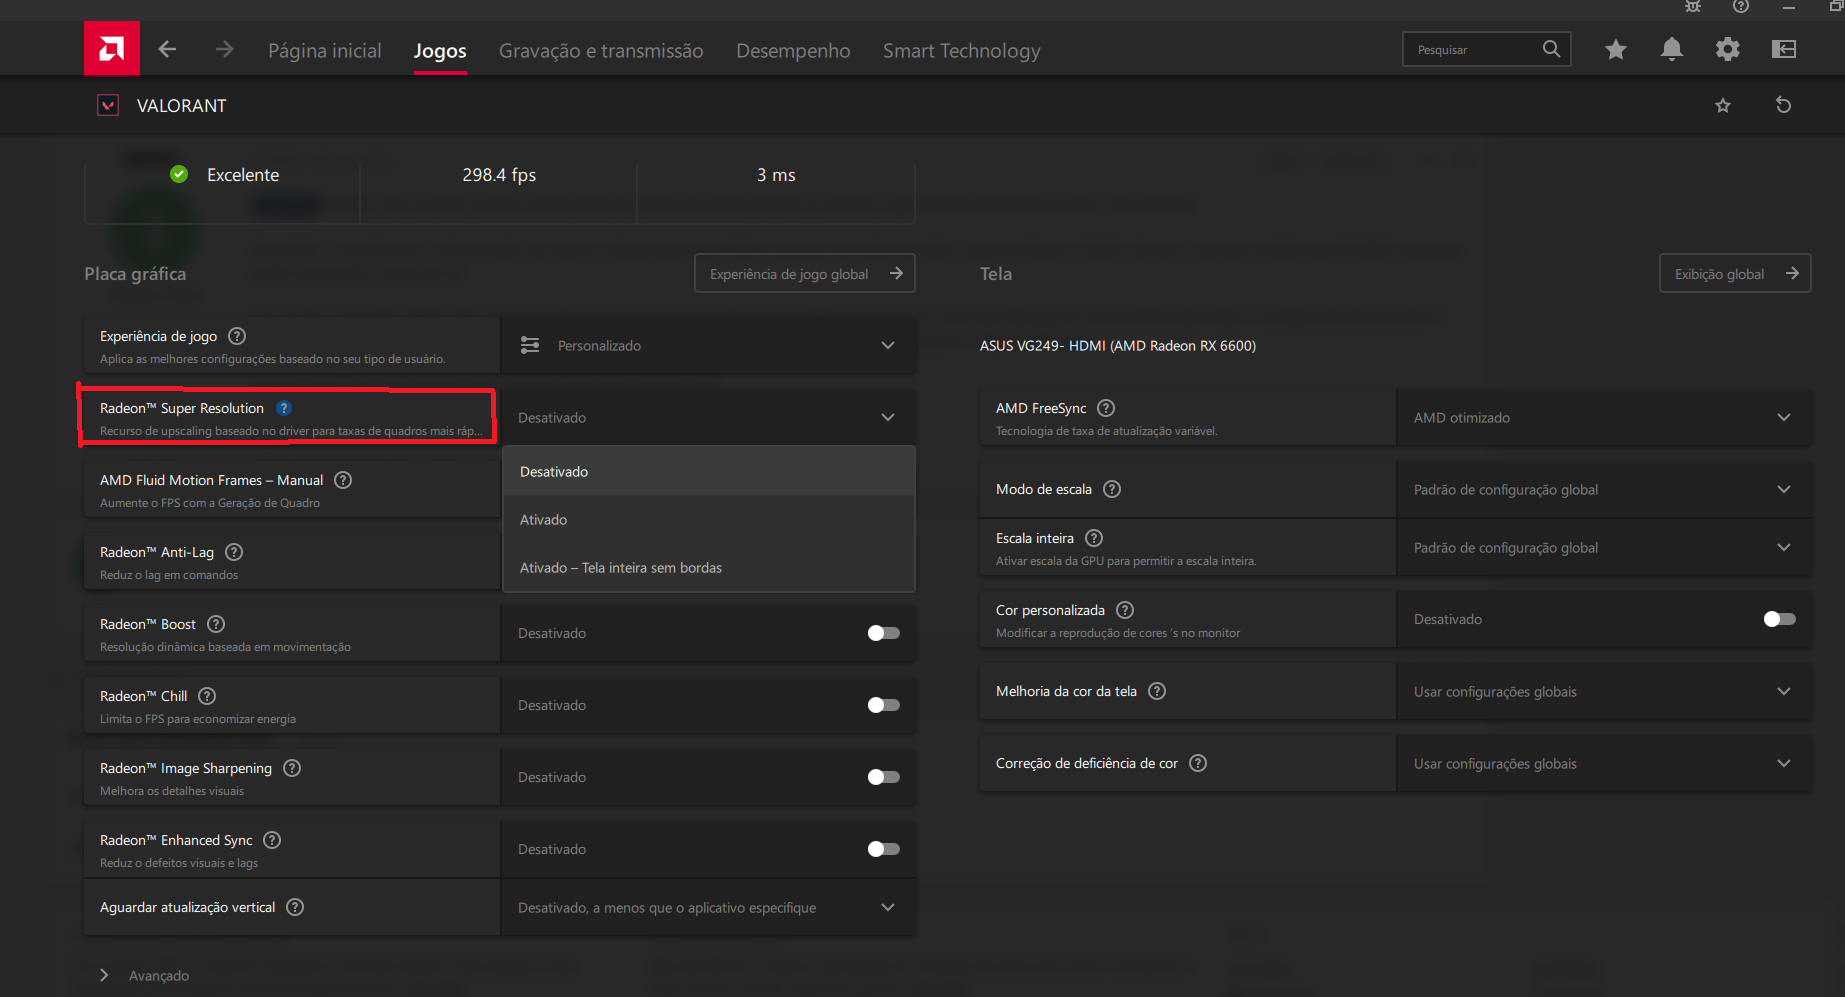This screenshot has width=1845, height=997.
Task: Click the search magnifier icon
Action: coord(1551,49)
